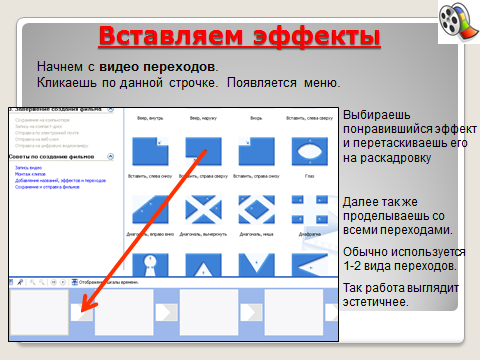Collapse the 'Завершение создания фильма' section
Image resolution: width=480 pixels, height=360 pixels.
111,110
